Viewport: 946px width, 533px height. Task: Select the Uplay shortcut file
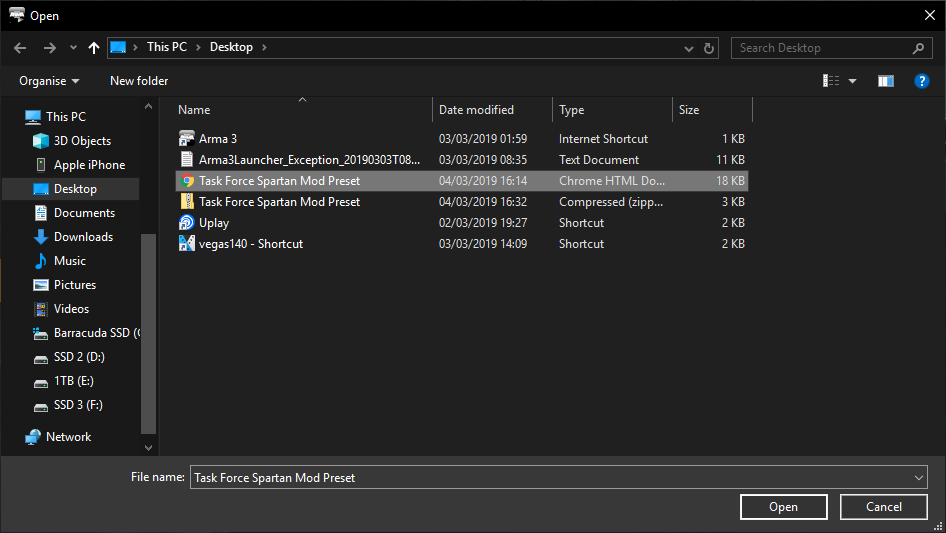pos(214,223)
